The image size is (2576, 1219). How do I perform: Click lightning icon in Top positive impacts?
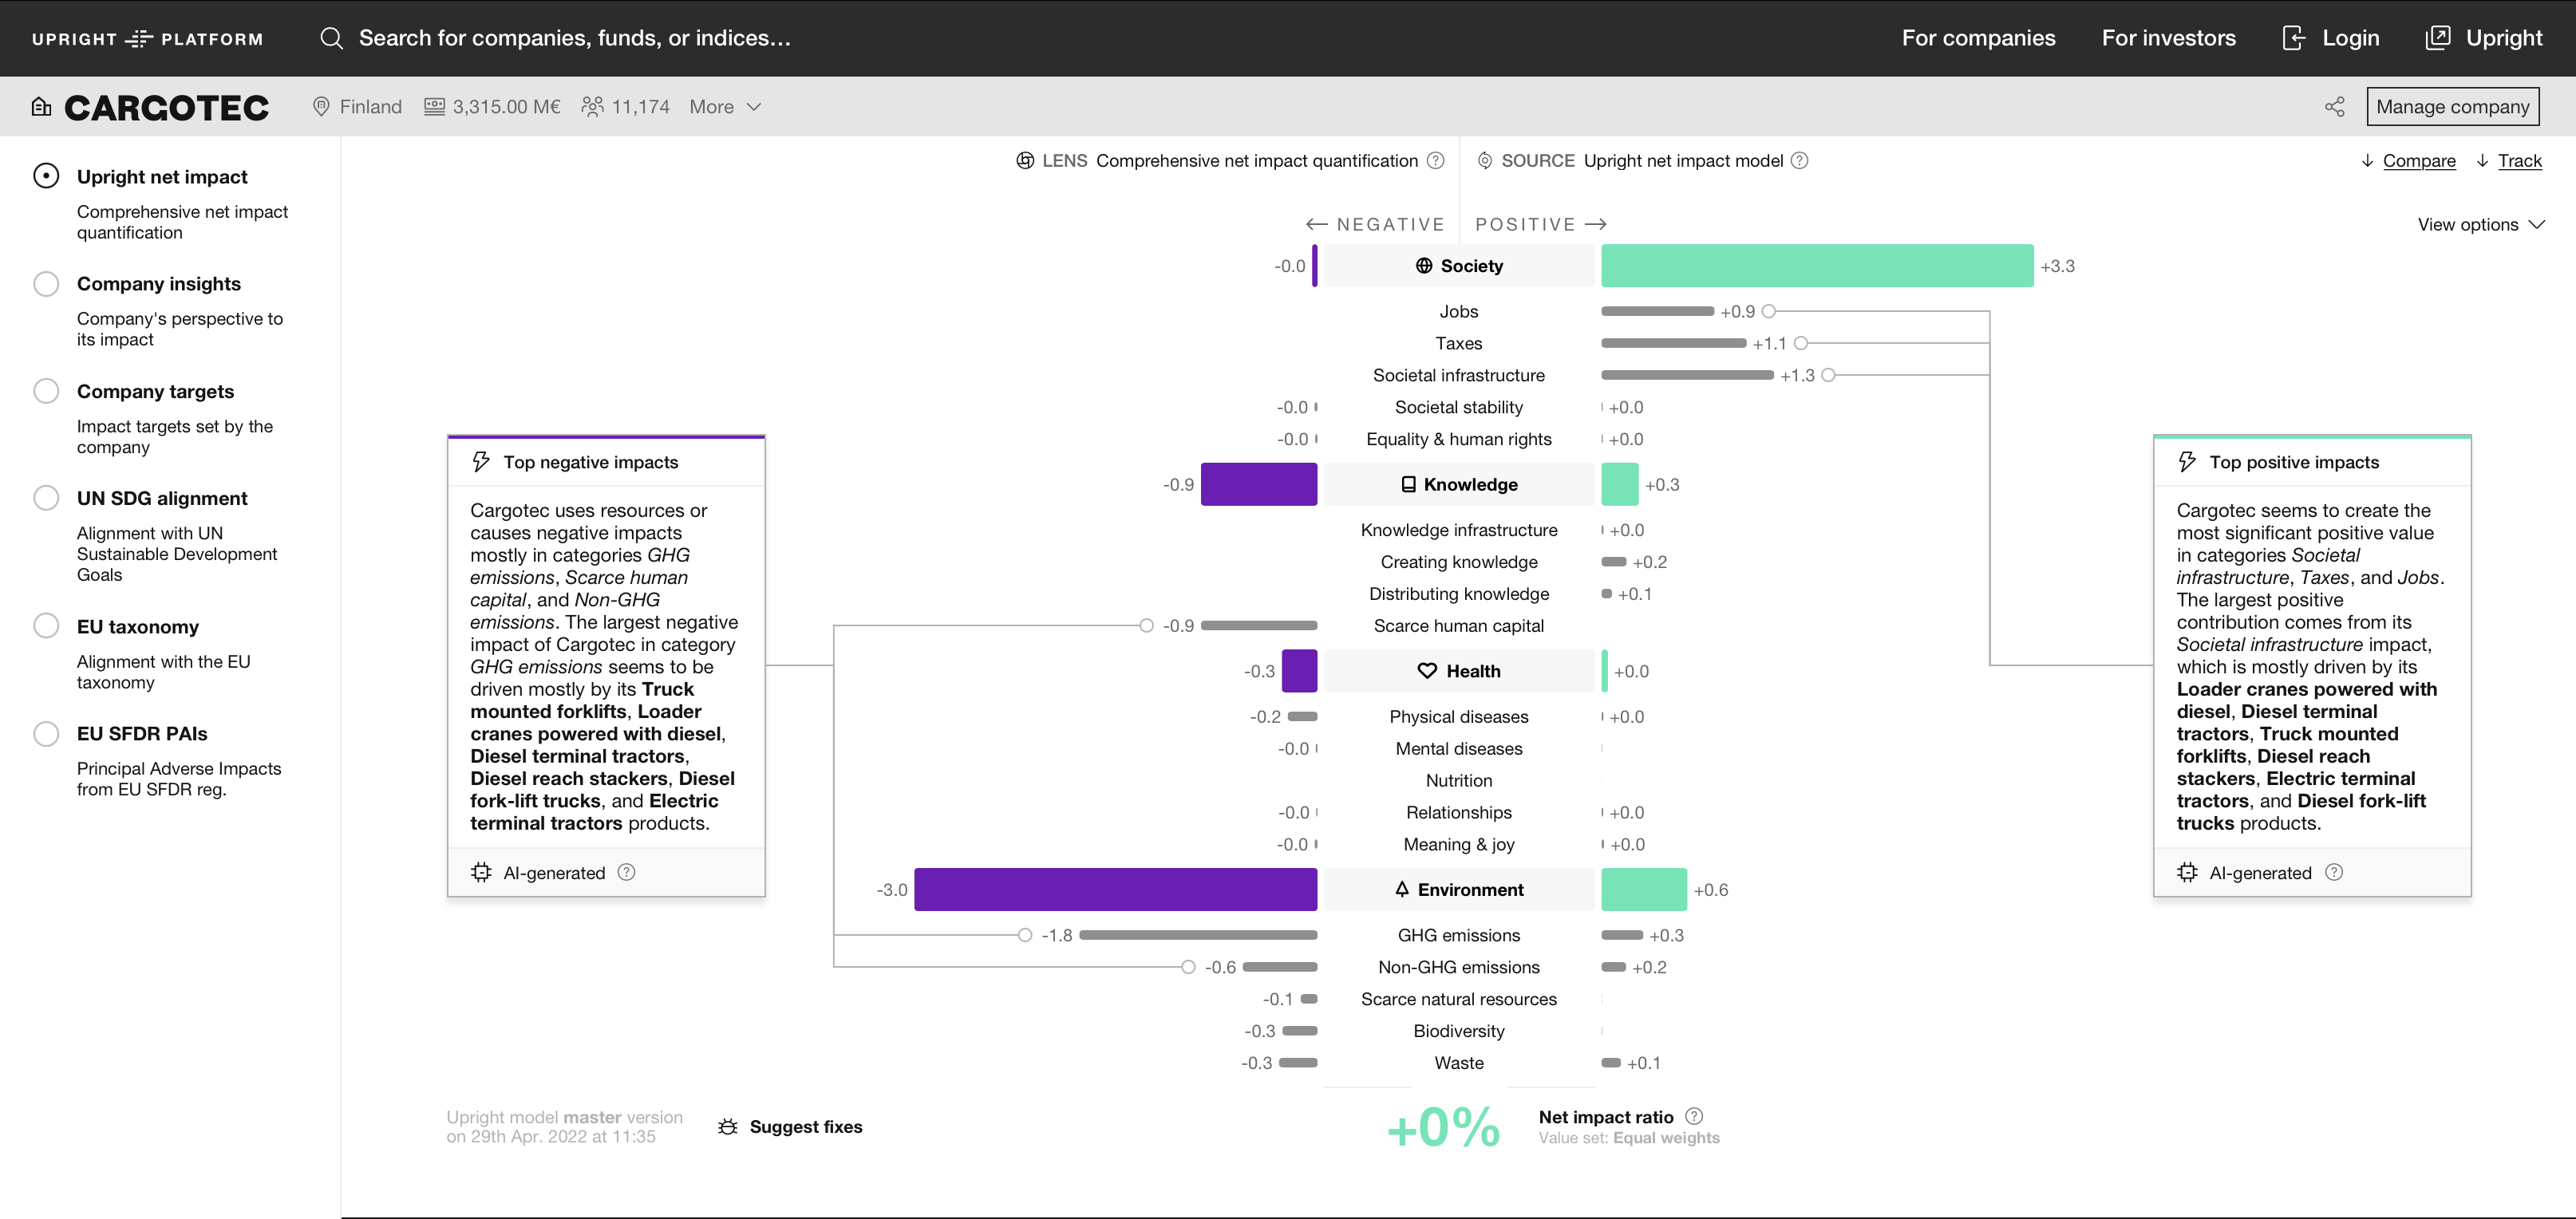[x=2187, y=462]
